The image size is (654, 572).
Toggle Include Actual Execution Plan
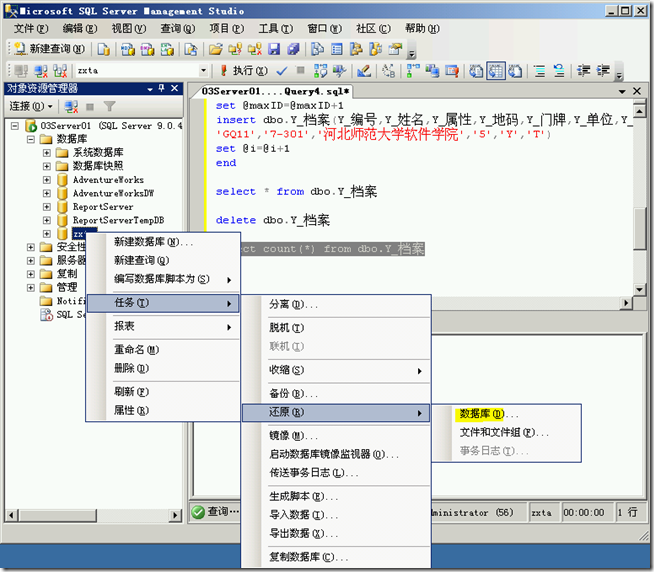point(413,71)
